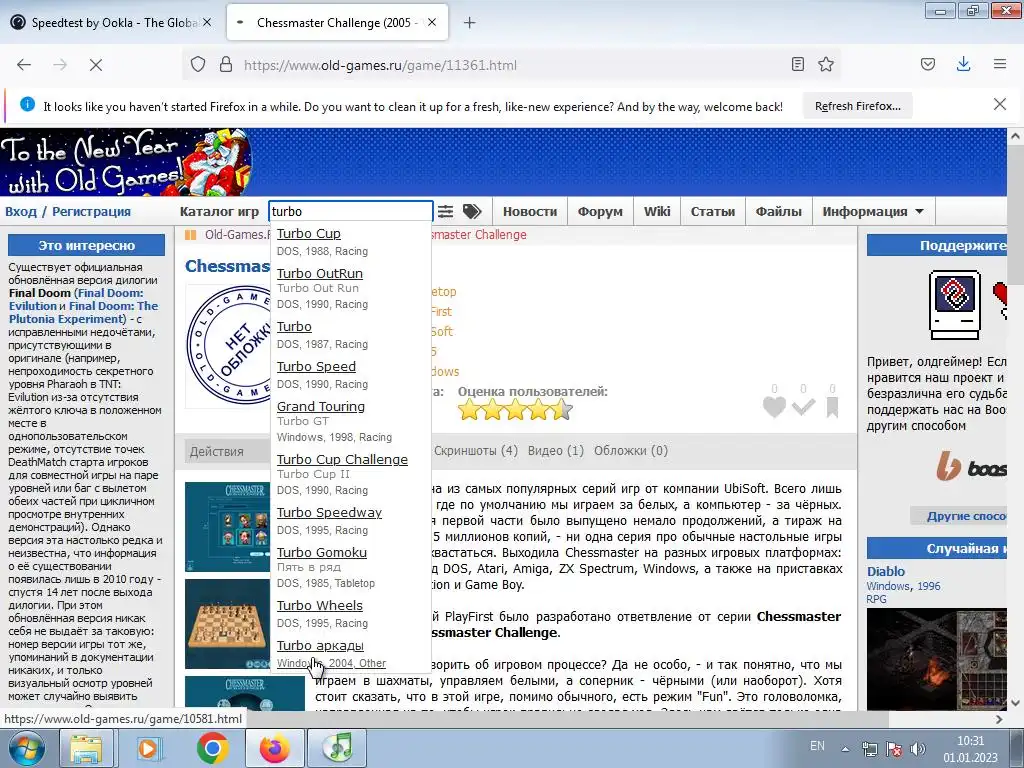Switch to Firefox in the taskbar
Screen dimensions: 1024x768
(x=274, y=748)
